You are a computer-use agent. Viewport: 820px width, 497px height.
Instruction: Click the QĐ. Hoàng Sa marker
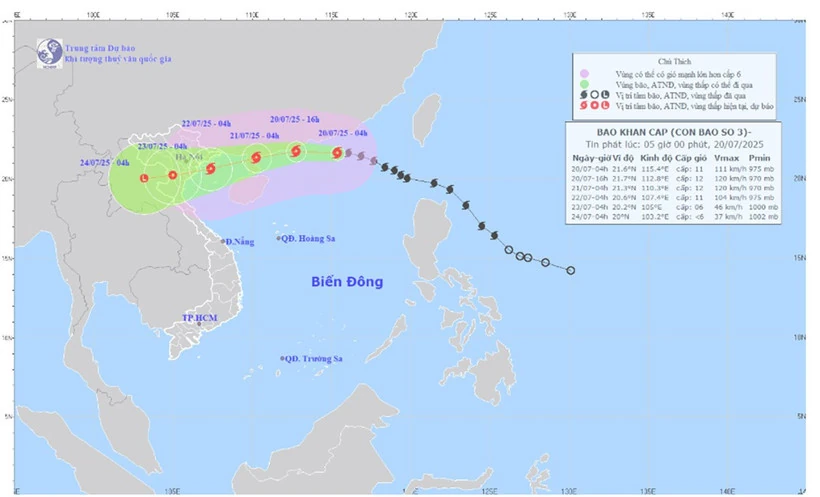pos(279,238)
